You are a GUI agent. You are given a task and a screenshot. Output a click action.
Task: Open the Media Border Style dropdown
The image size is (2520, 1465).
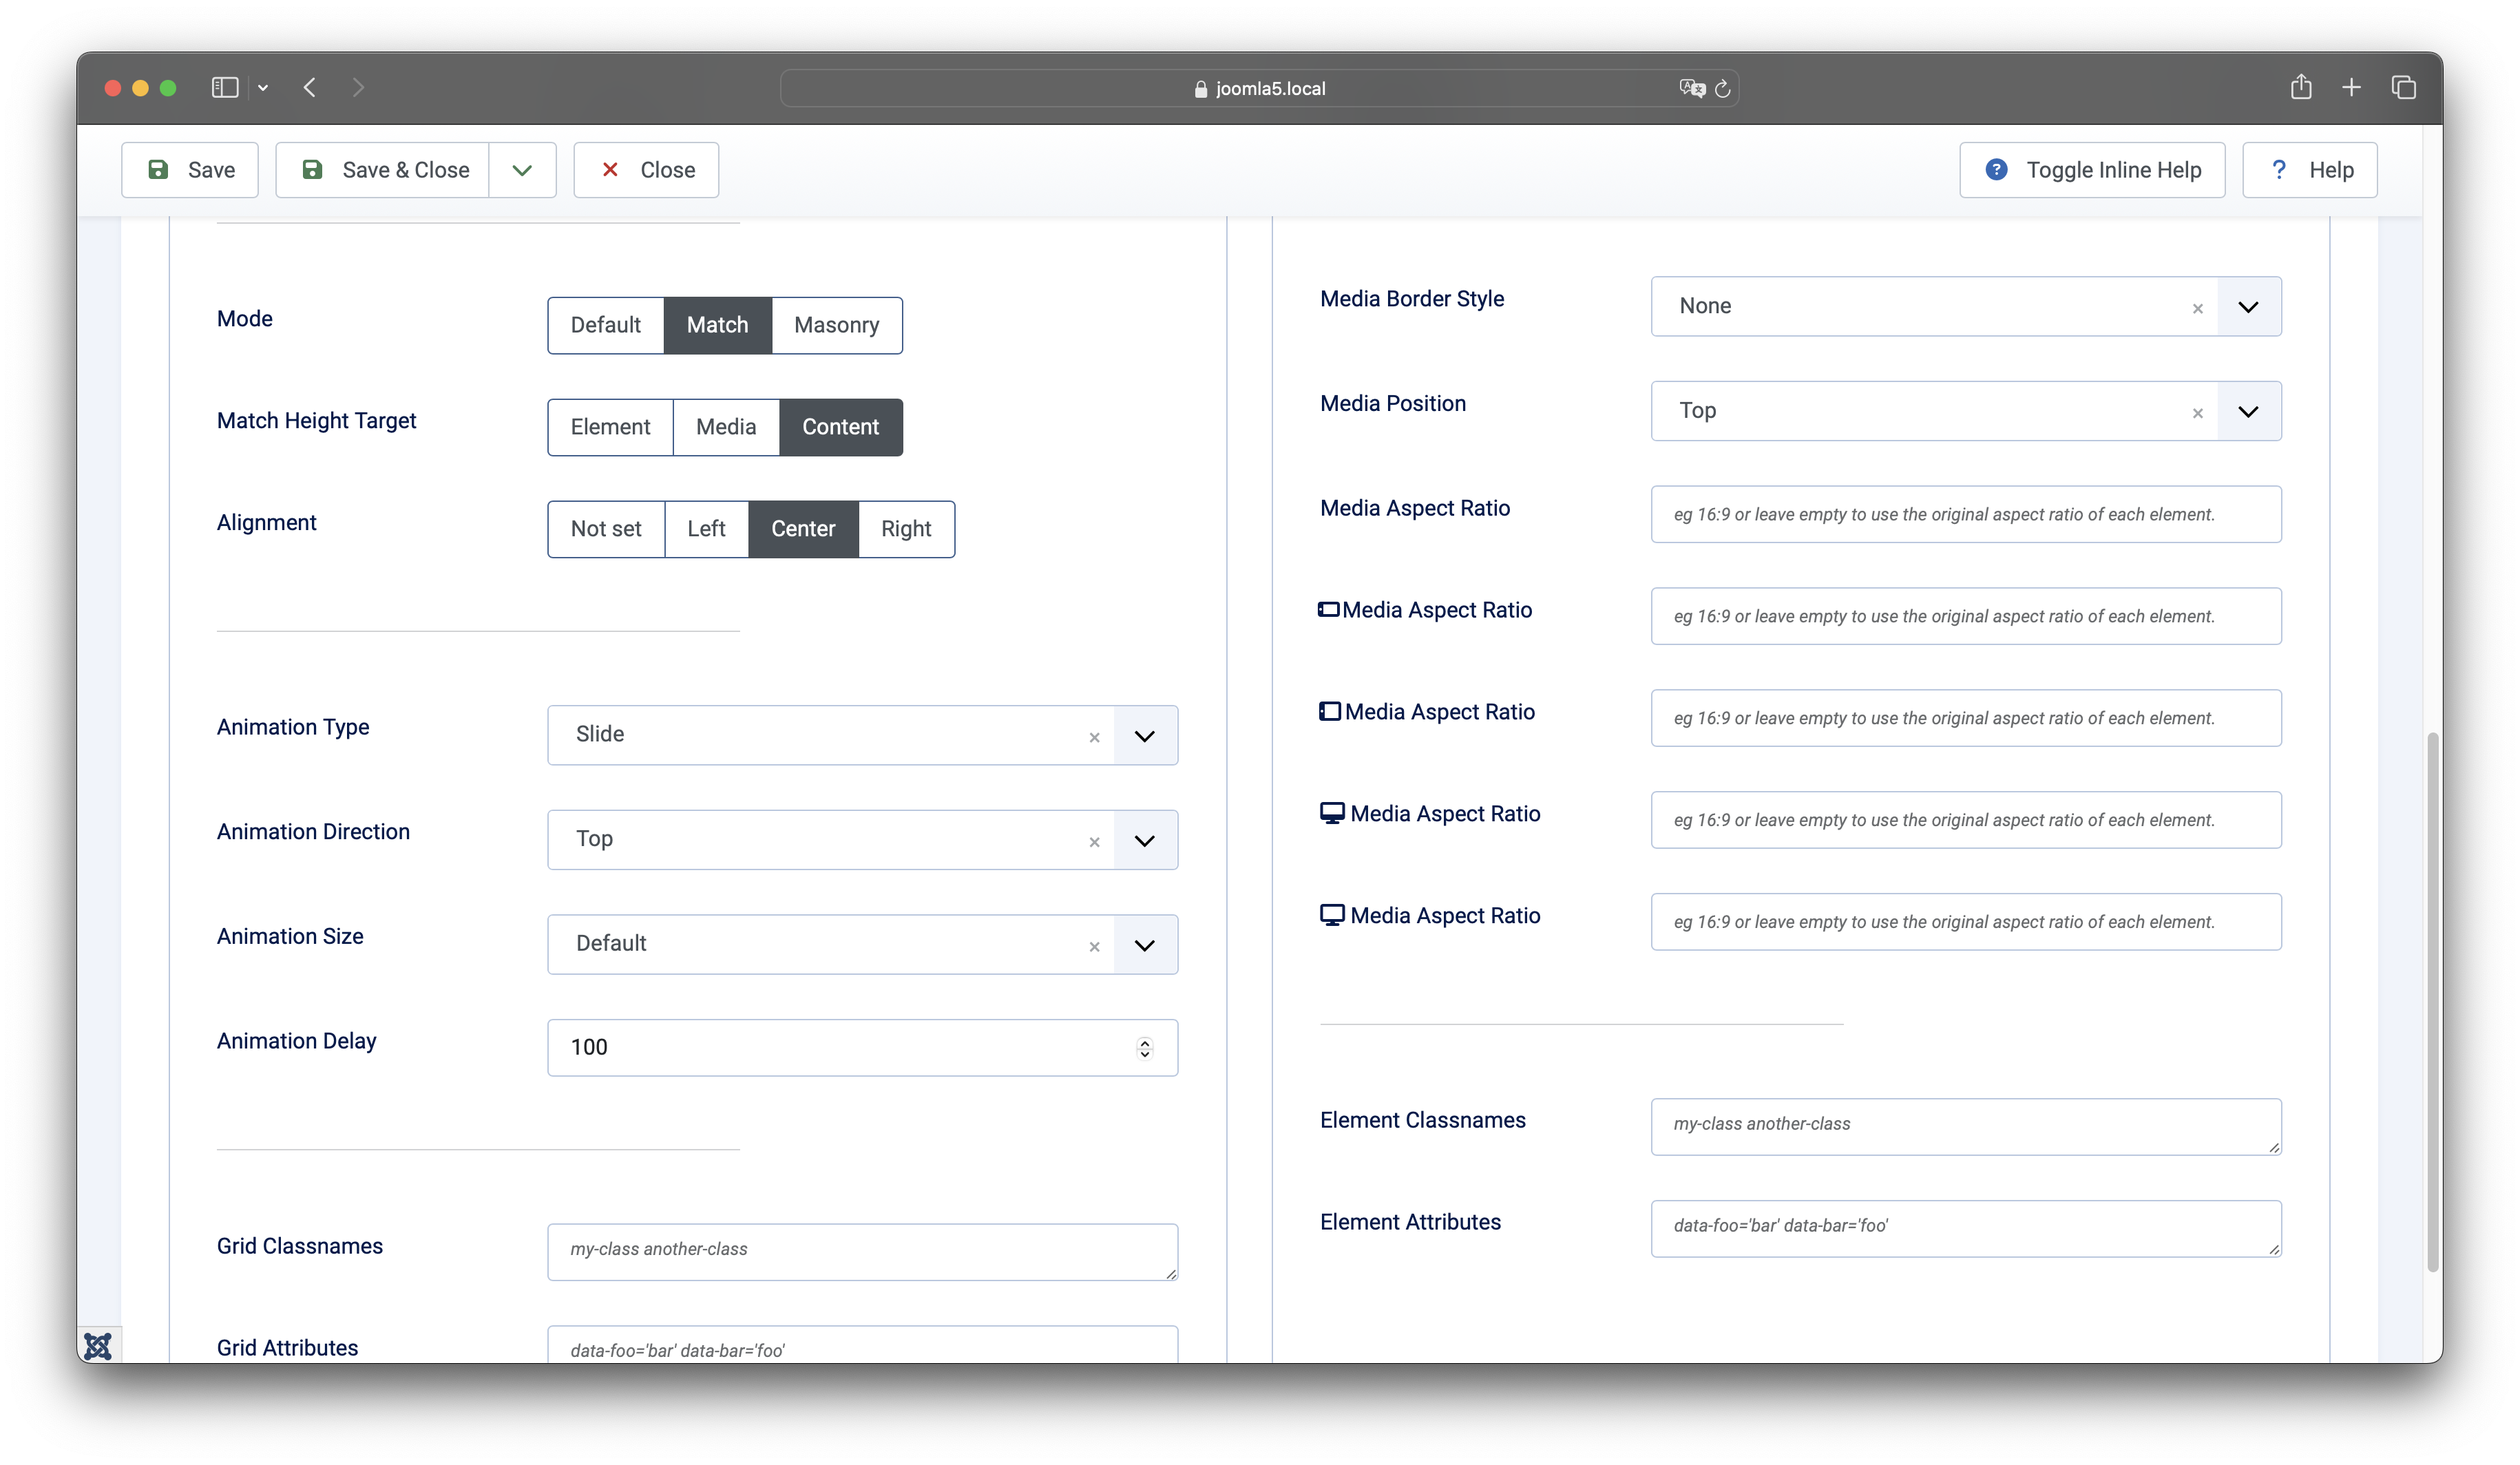(2248, 307)
